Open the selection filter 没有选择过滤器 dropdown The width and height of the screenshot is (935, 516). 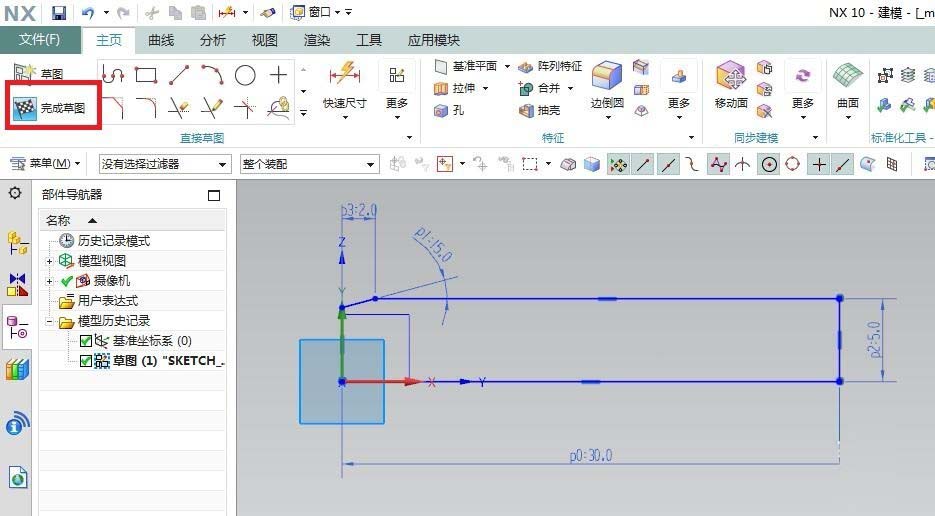tap(165, 164)
